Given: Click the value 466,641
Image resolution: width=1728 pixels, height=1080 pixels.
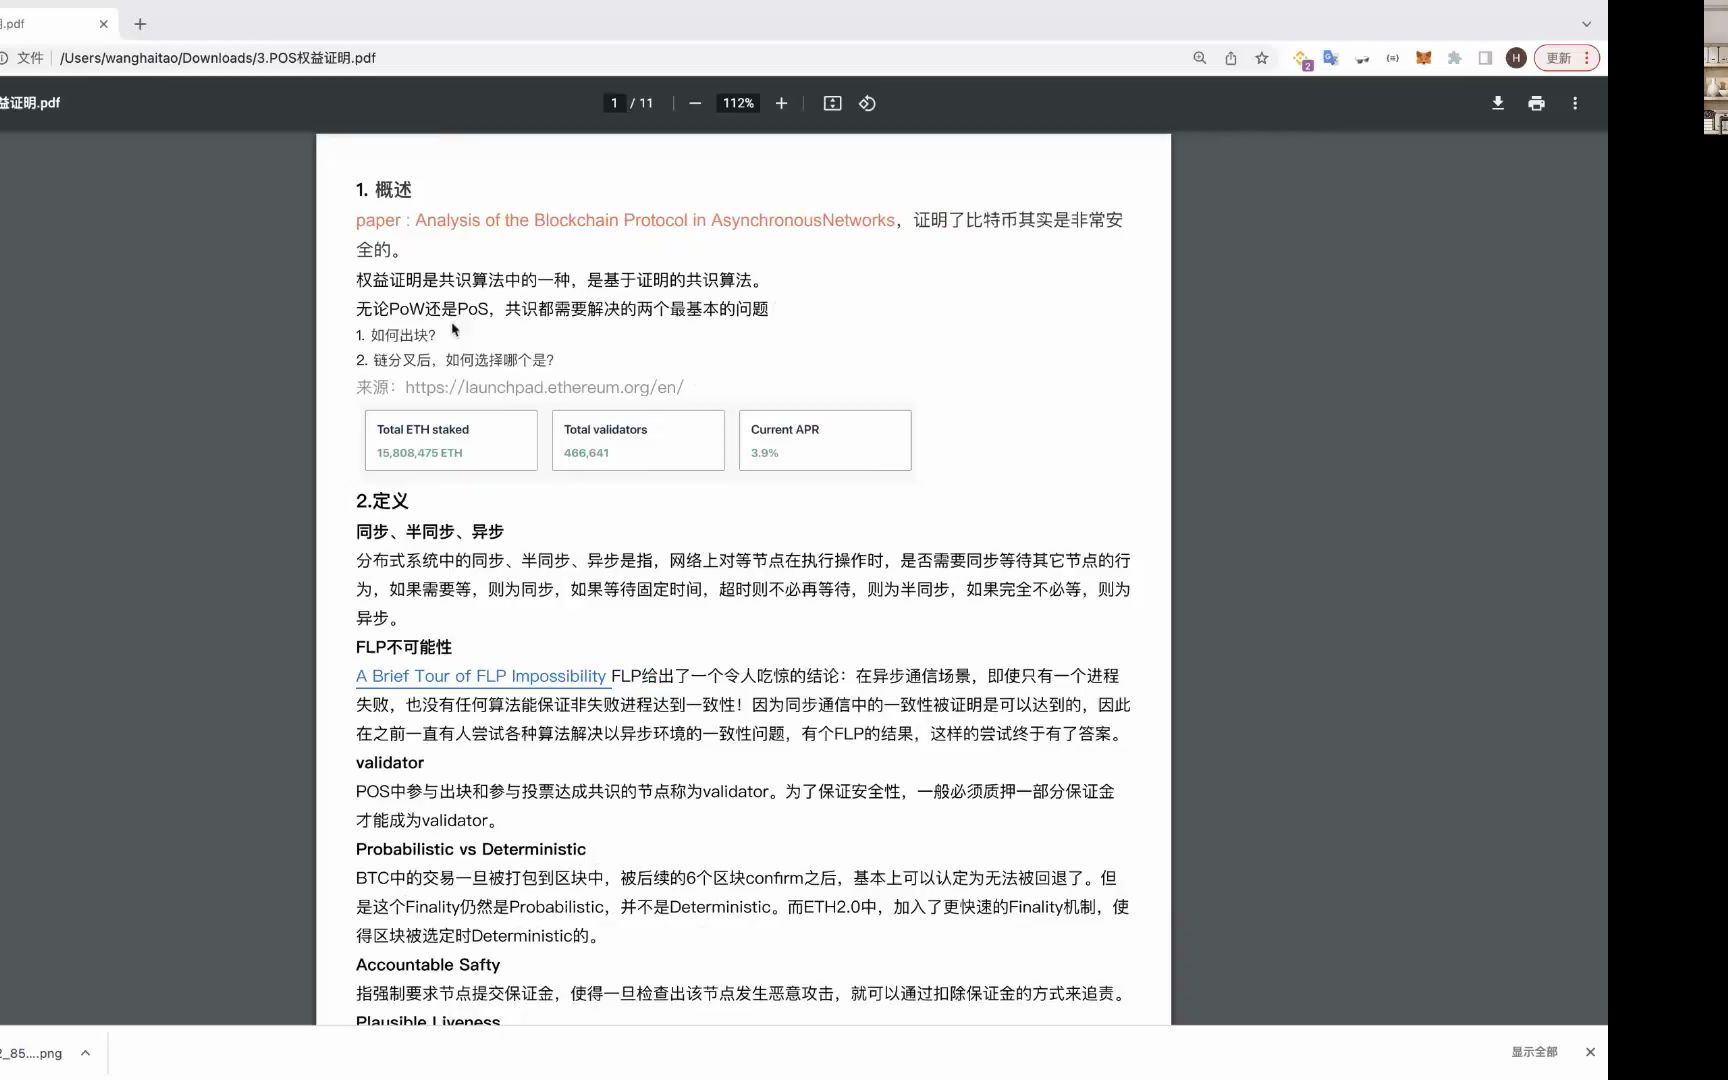Looking at the screenshot, I should pos(586,453).
